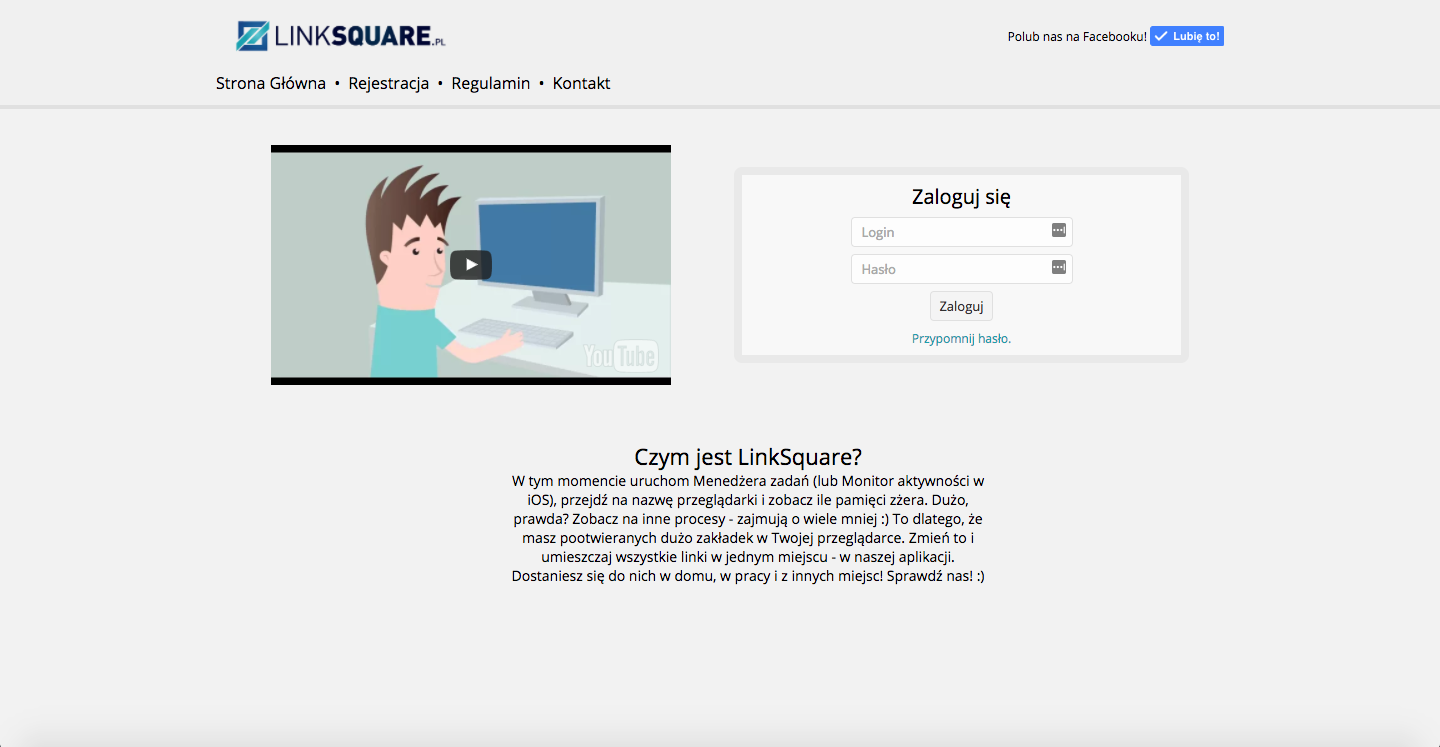Image resolution: width=1440 pixels, height=747 pixels.
Task: Open the Regulamin menu item
Action: tap(490, 84)
